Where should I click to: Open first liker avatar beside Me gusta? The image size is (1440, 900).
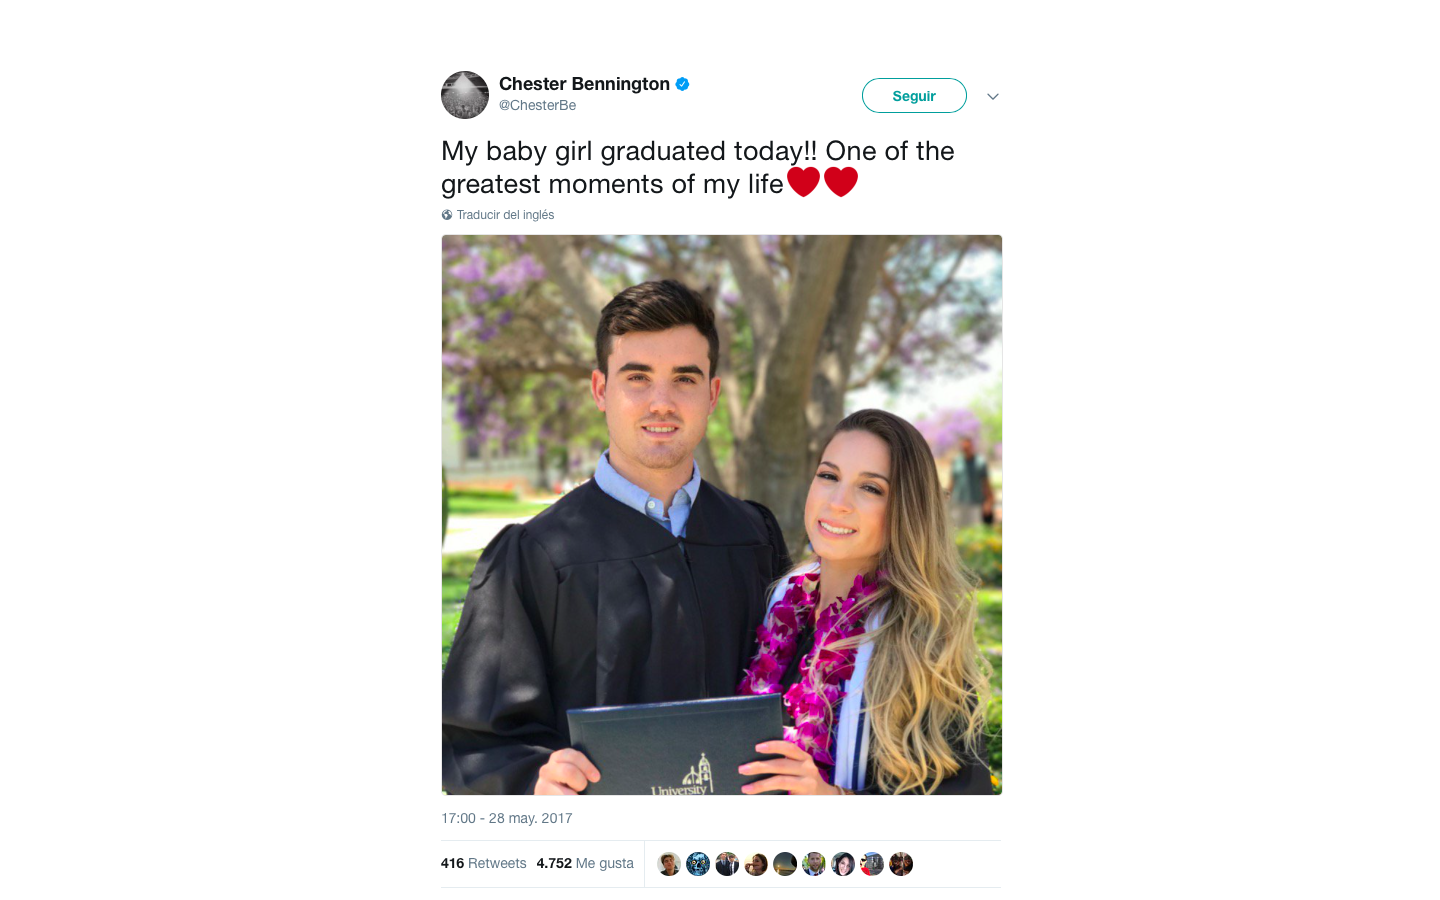click(669, 864)
